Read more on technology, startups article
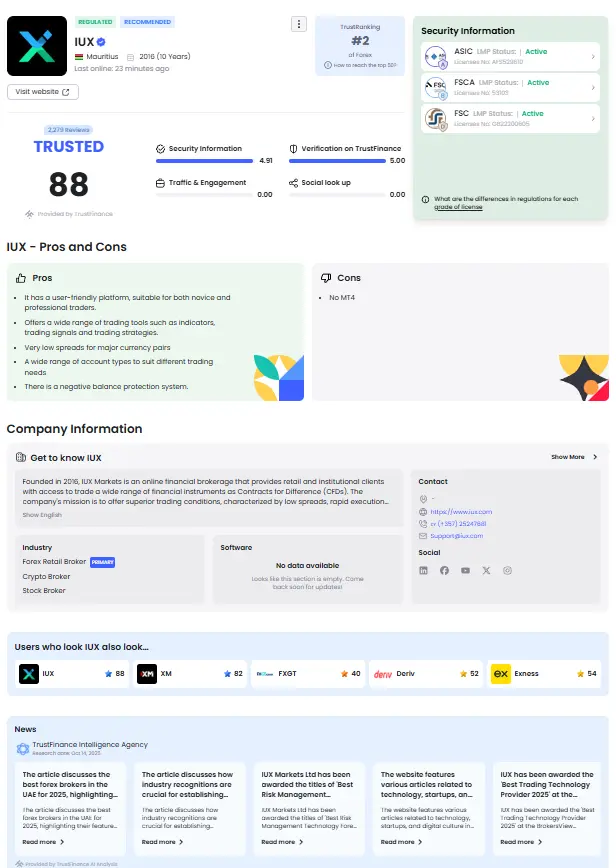 point(401,842)
